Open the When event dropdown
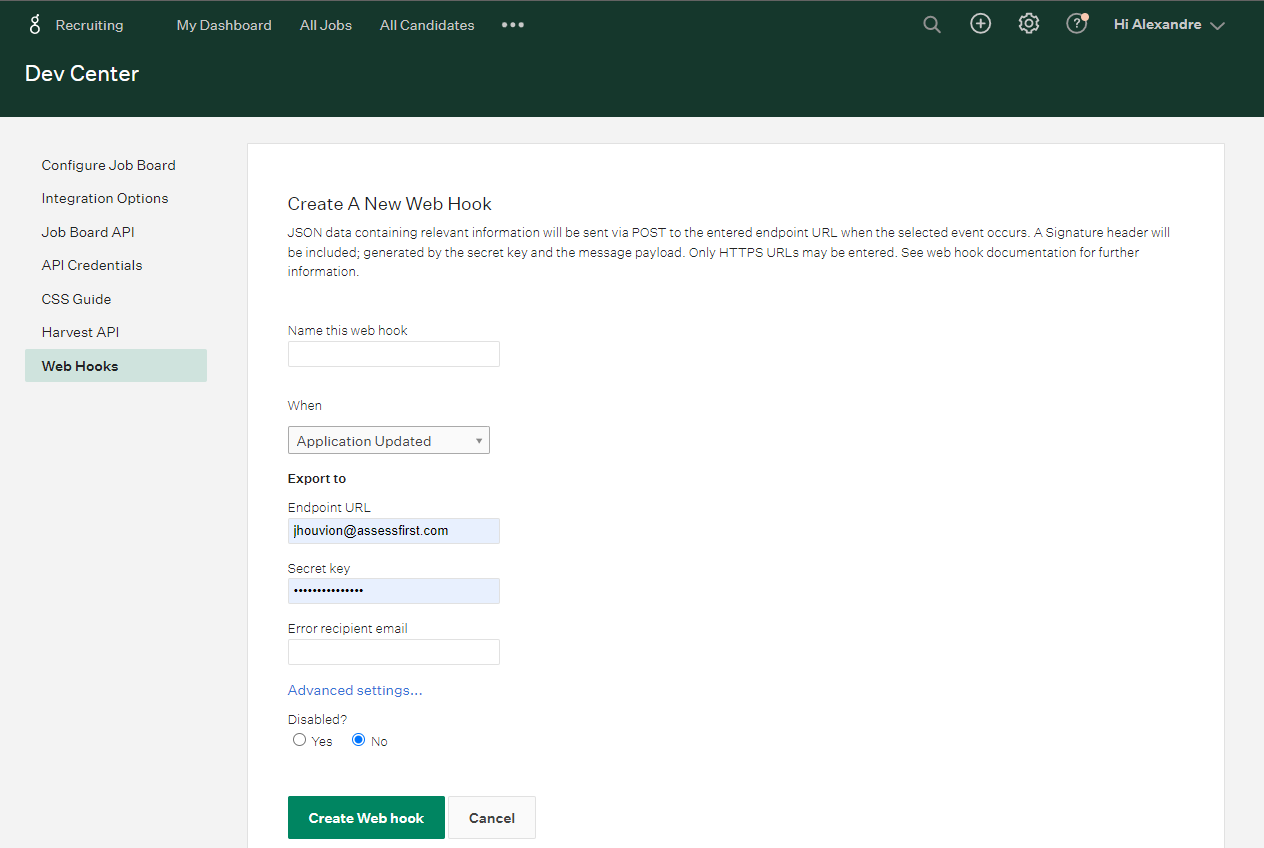Viewport: 1264px width, 848px height. [x=389, y=440]
